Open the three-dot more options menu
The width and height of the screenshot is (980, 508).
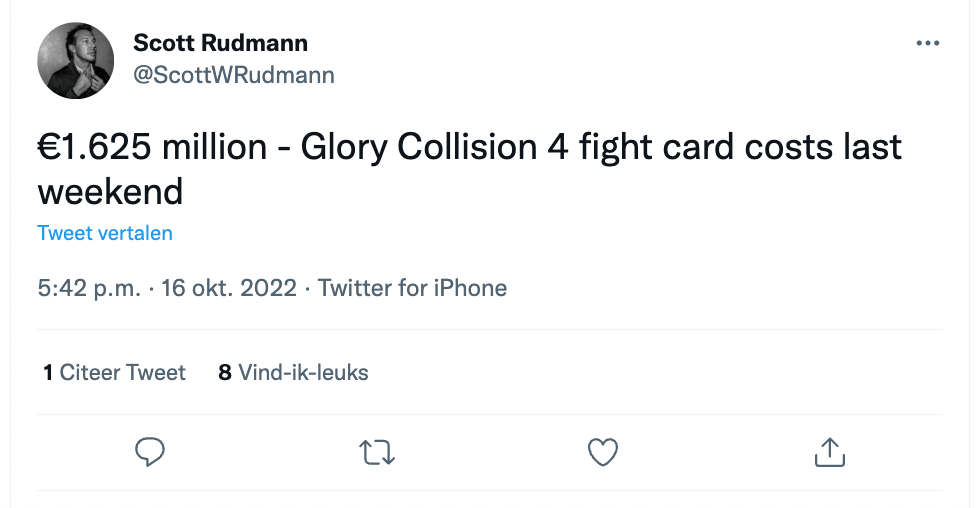(x=928, y=44)
